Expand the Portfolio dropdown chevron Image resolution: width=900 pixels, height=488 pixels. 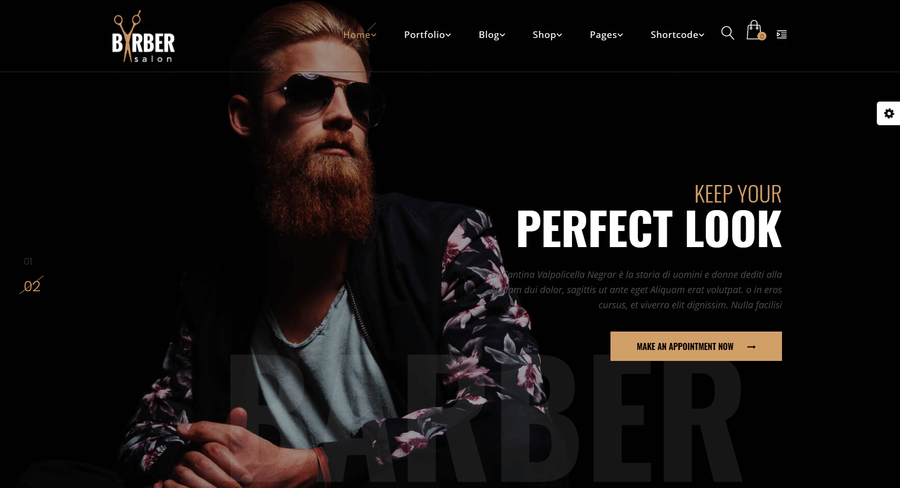(448, 35)
